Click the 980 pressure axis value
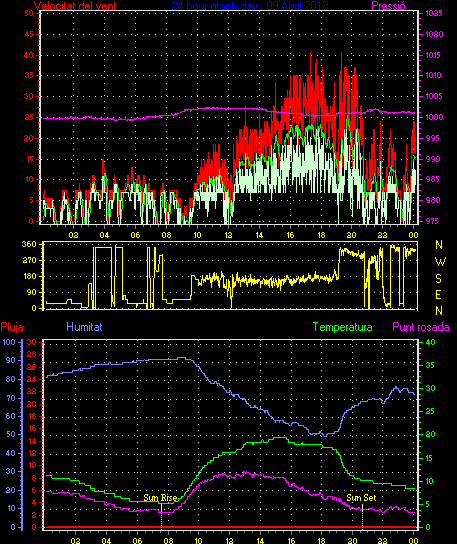This screenshot has width=457, height=544. pos(433,200)
